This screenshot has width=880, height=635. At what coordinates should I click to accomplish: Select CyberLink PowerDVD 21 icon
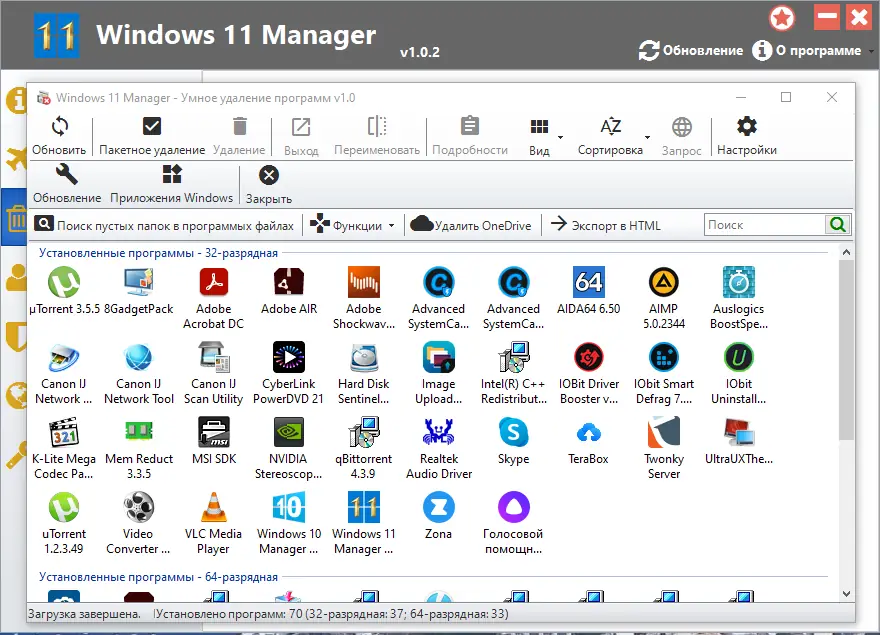(x=289, y=357)
